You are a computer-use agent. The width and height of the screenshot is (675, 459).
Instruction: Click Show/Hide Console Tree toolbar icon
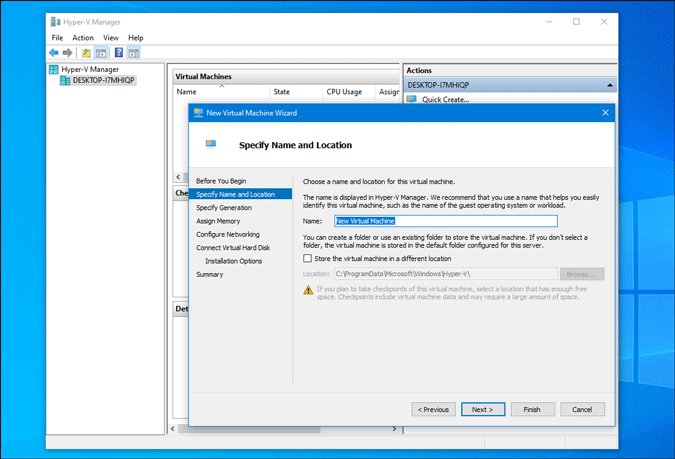[101, 53]
